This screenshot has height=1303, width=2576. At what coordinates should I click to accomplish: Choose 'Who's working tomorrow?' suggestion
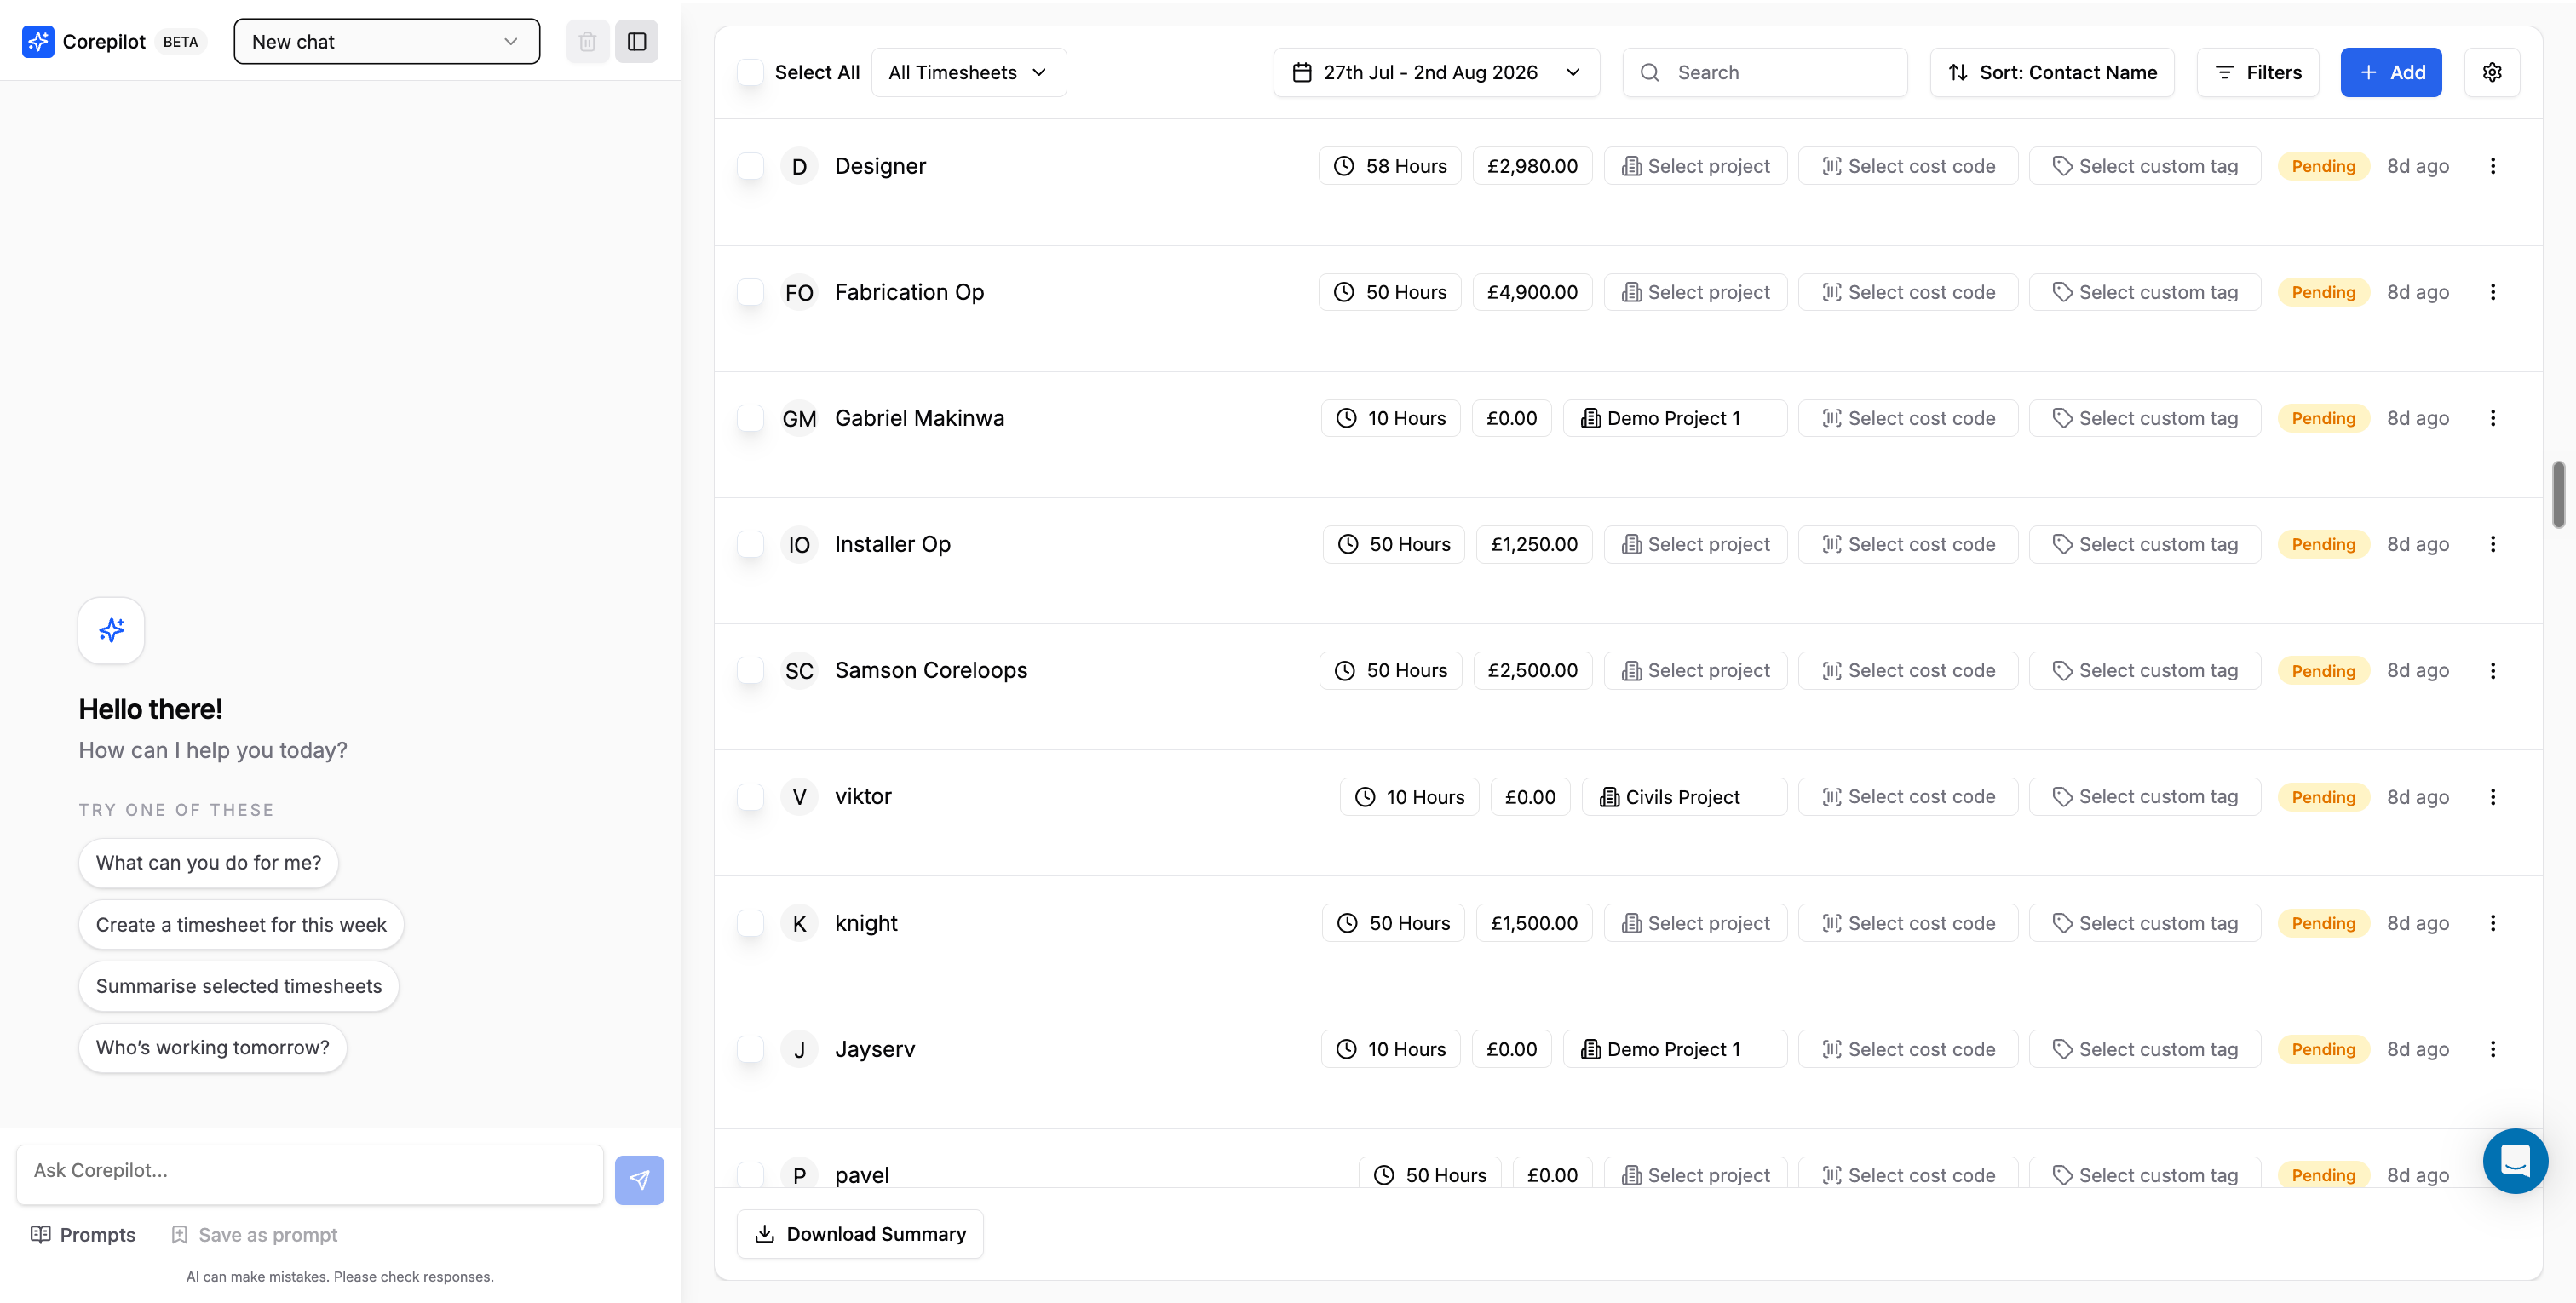coord(212,1048)
